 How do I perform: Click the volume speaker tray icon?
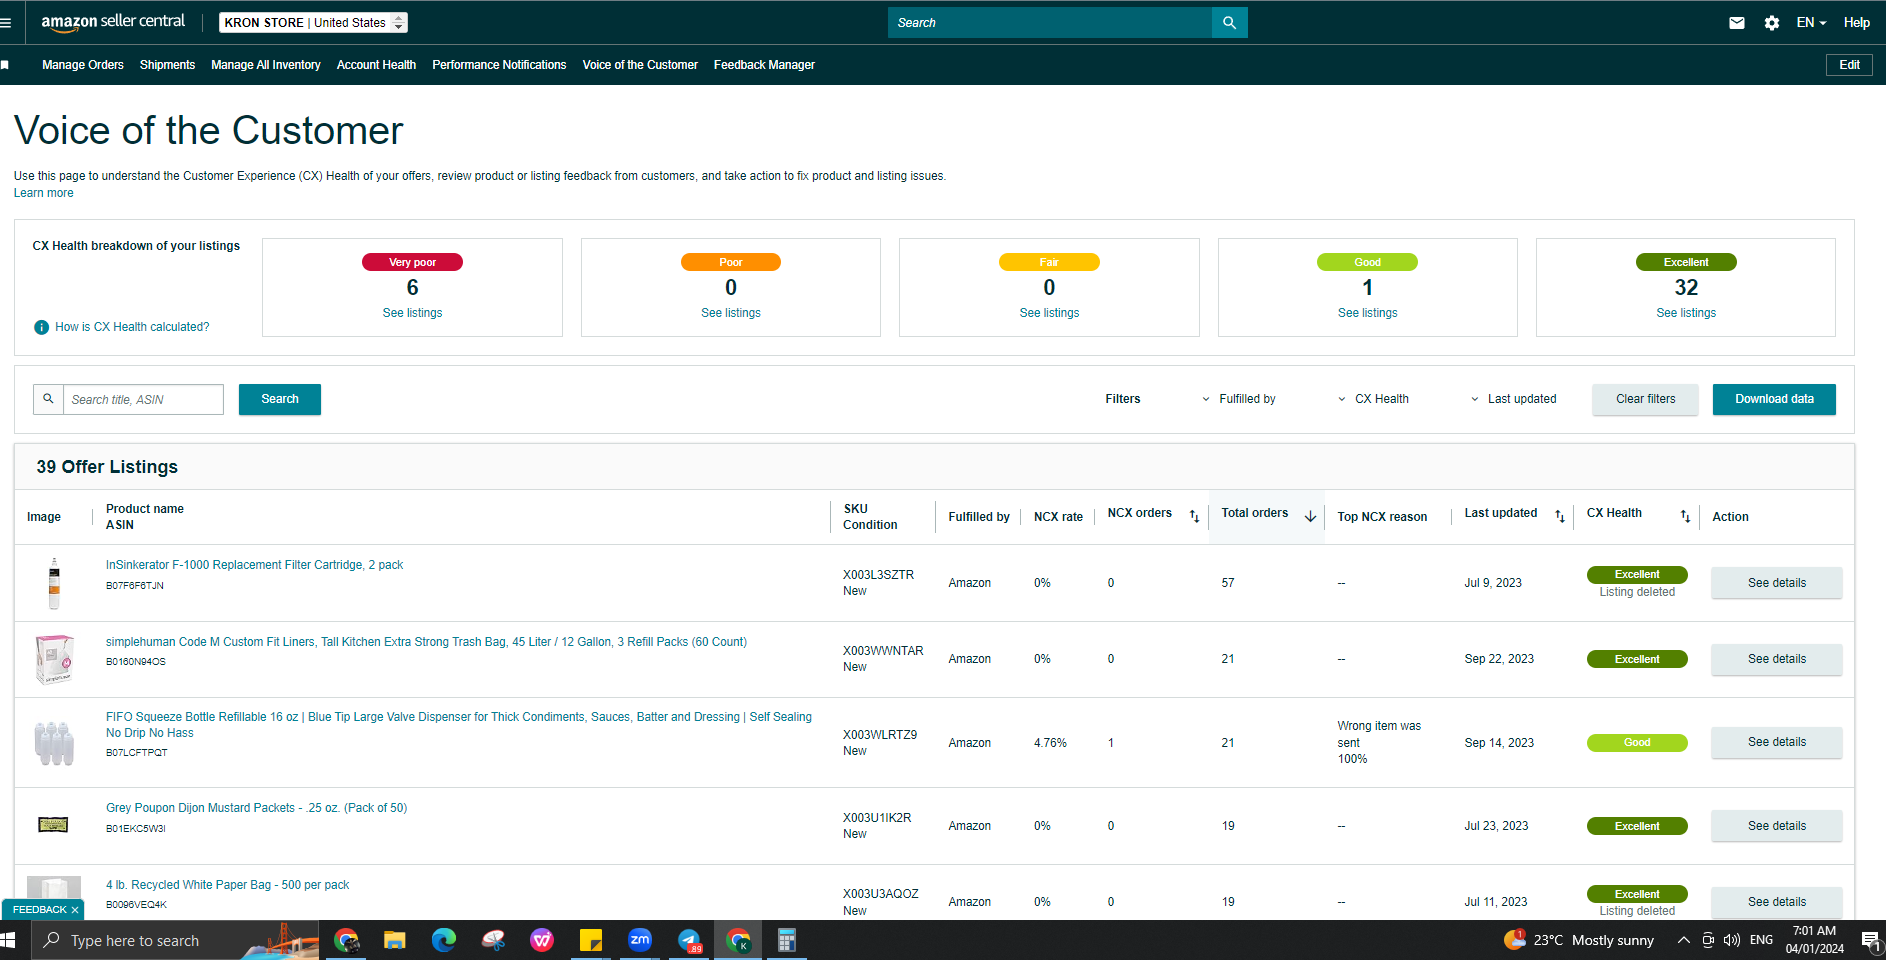point(1732,940)
